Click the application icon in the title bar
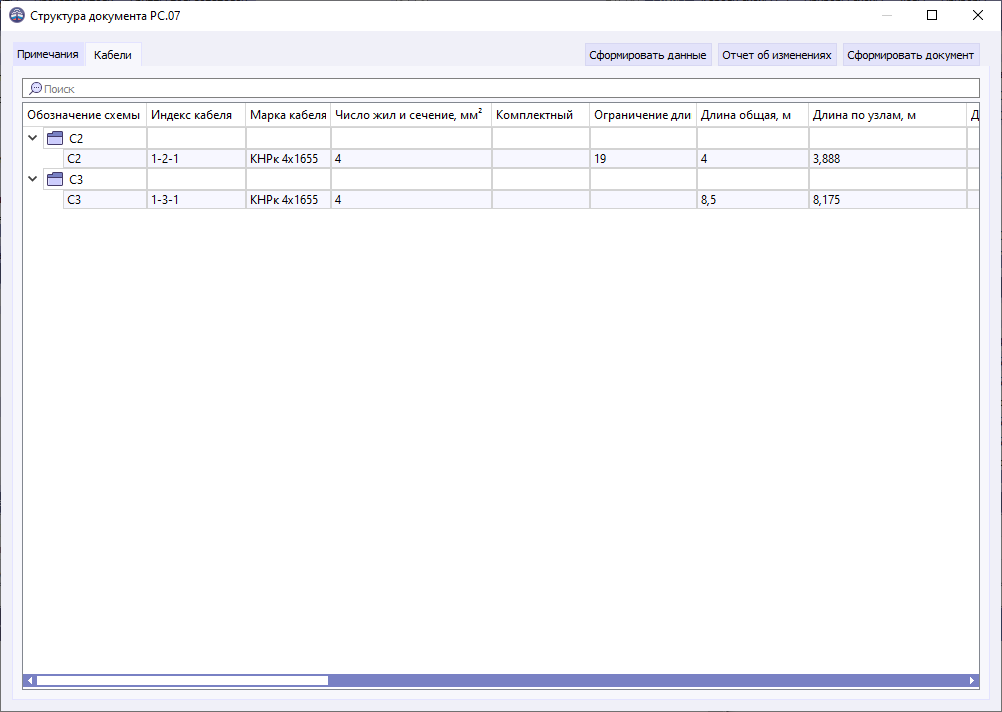Image resolution: width=1002 pixels, height=712 pixels. 18,15
